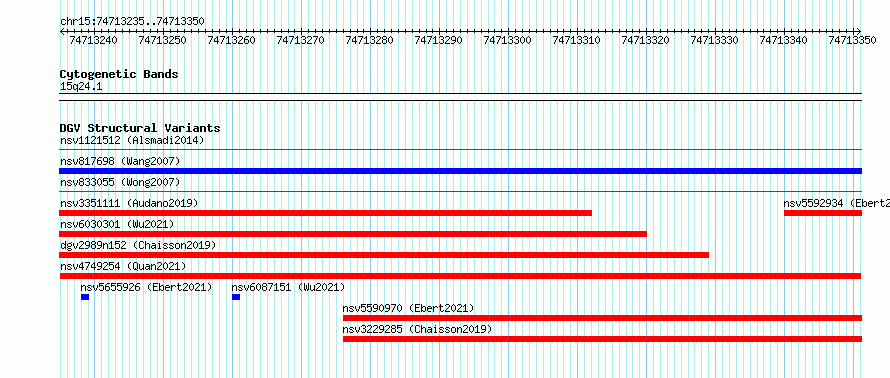The image size is (890, 378).
Task: Select the red nsv4749254 variant bar
Action: click(460, 276)
